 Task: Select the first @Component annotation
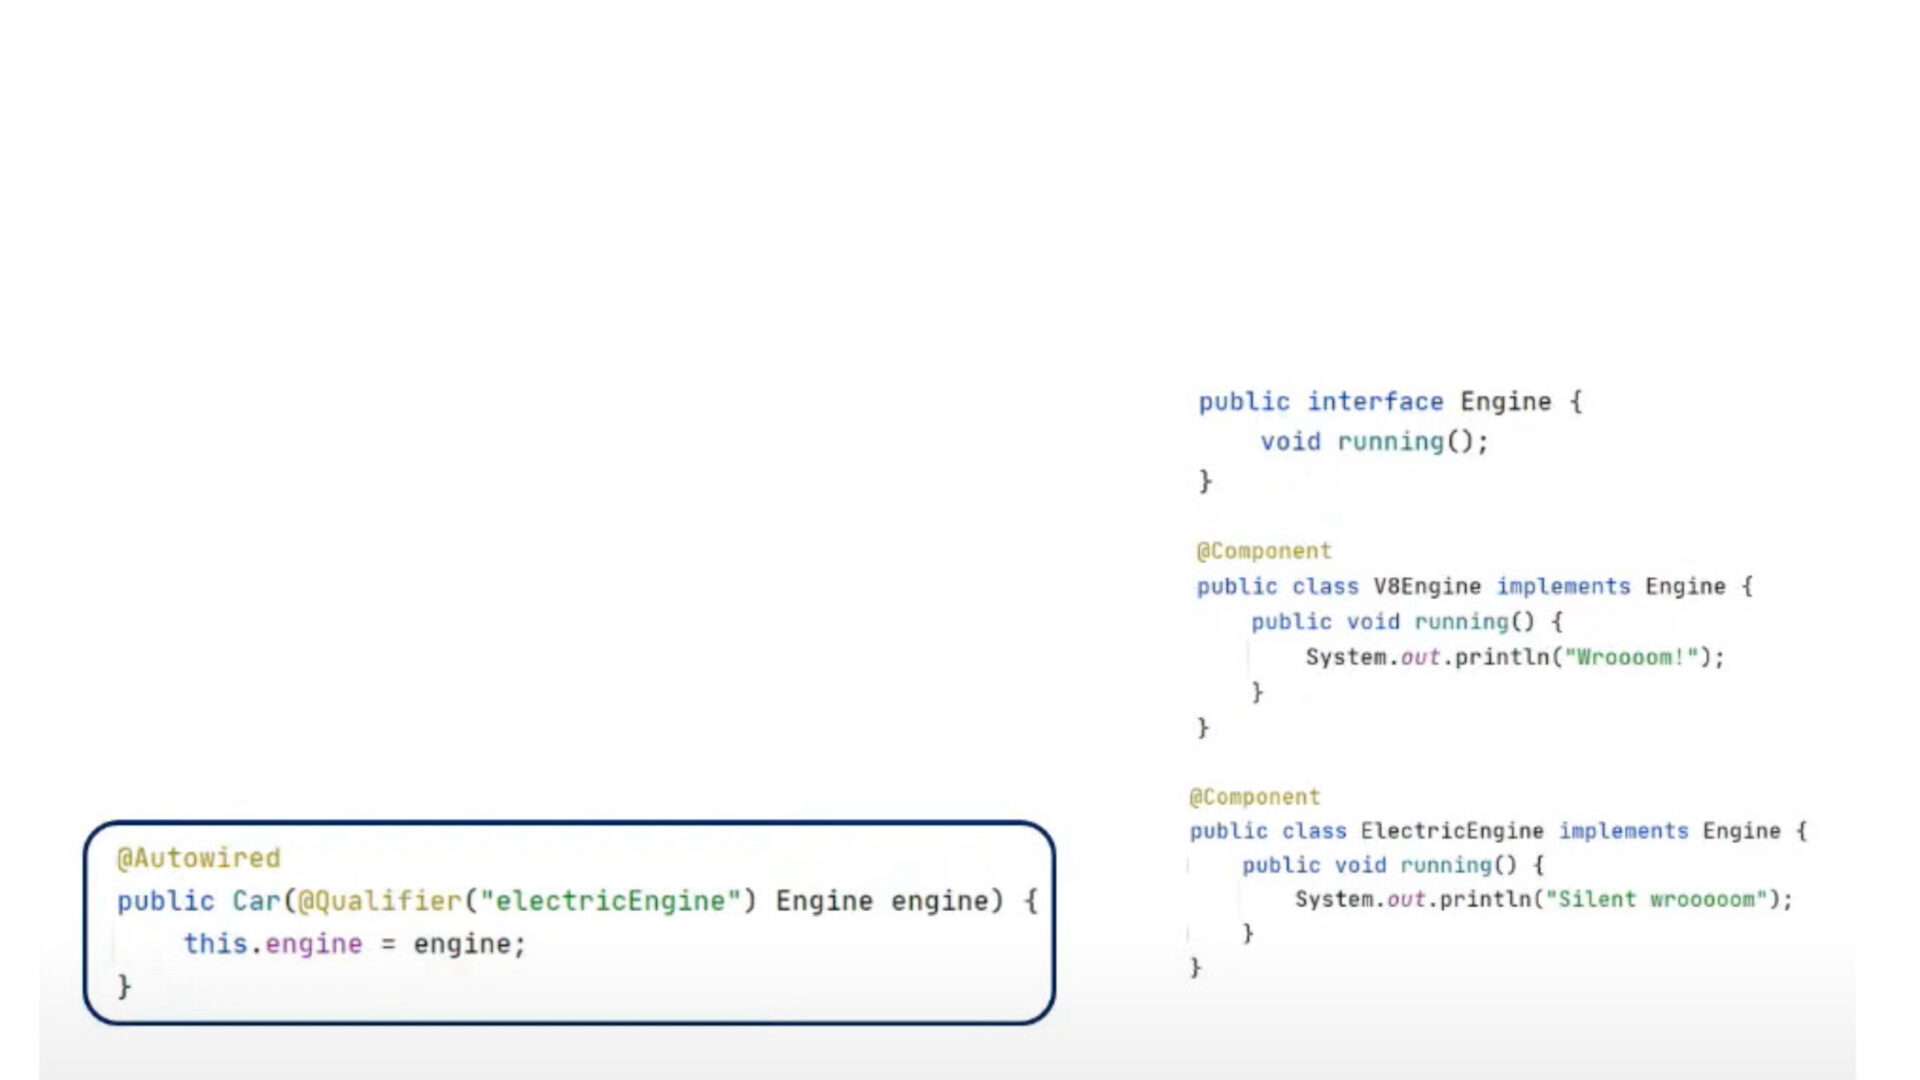pyautogui.click(x=1264, y=550)
